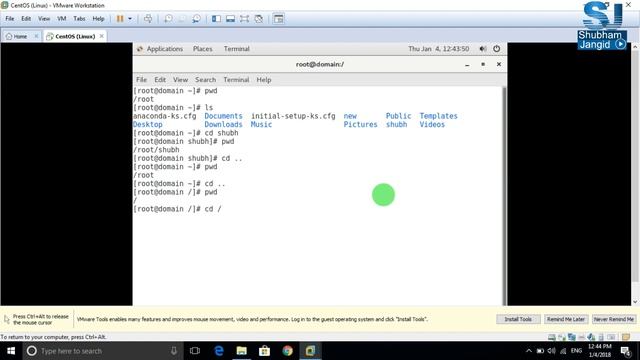Click the VMware Workstation taskbar icon

[x=310, y=351]
